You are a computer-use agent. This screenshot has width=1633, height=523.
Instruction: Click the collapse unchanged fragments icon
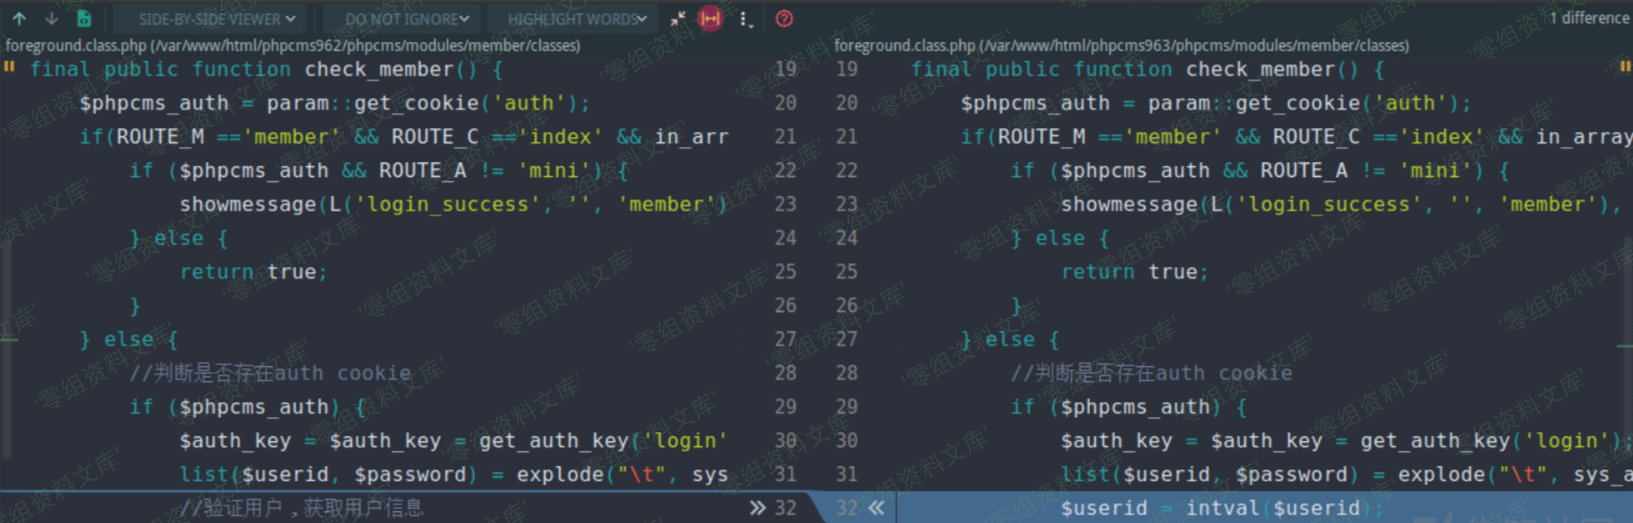678,18
